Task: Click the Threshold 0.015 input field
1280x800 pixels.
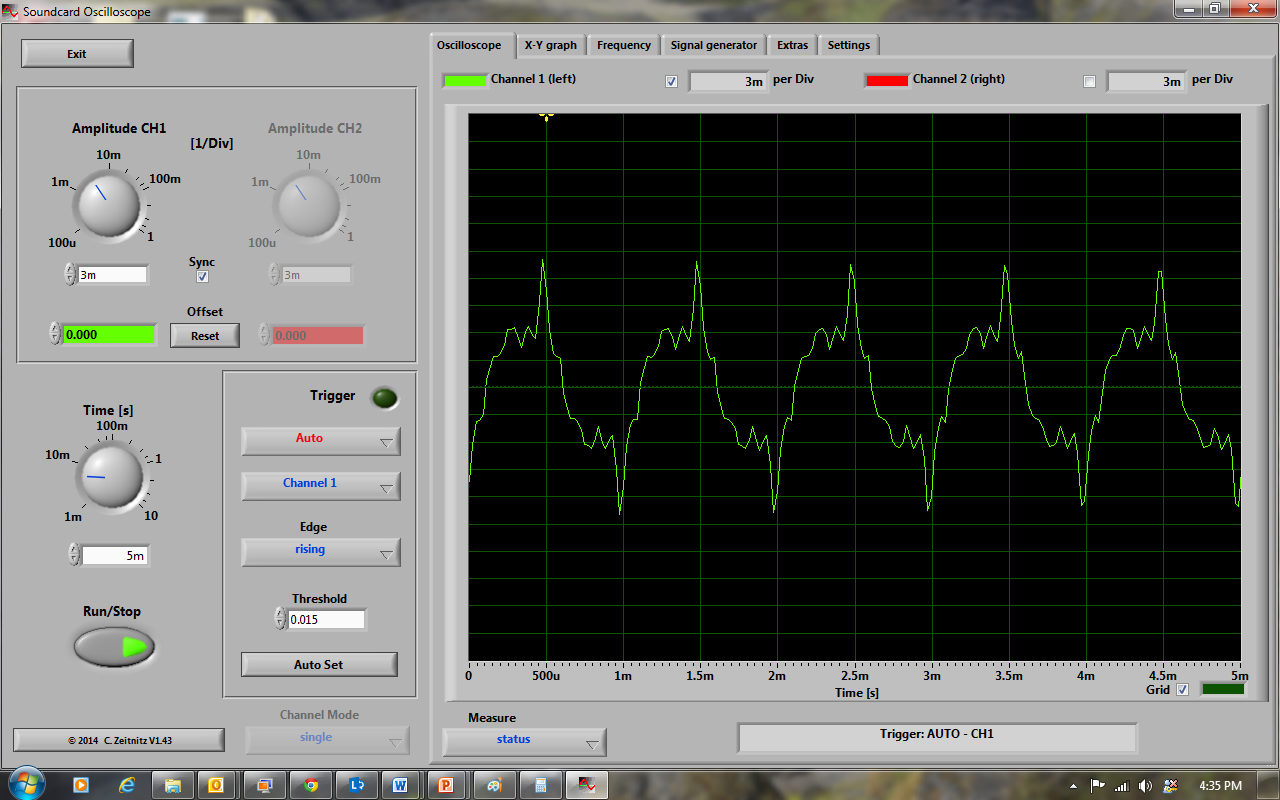Action: tap(327, 619)
